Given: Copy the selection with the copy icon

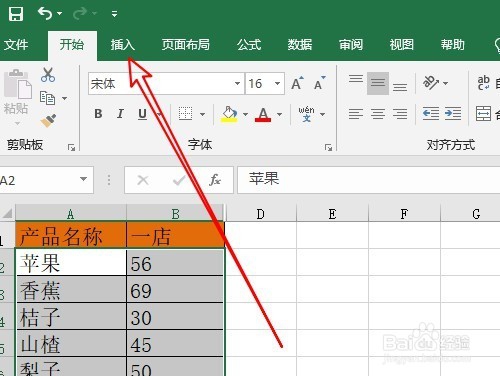Looking at the screenshot, I should [47, 98].
